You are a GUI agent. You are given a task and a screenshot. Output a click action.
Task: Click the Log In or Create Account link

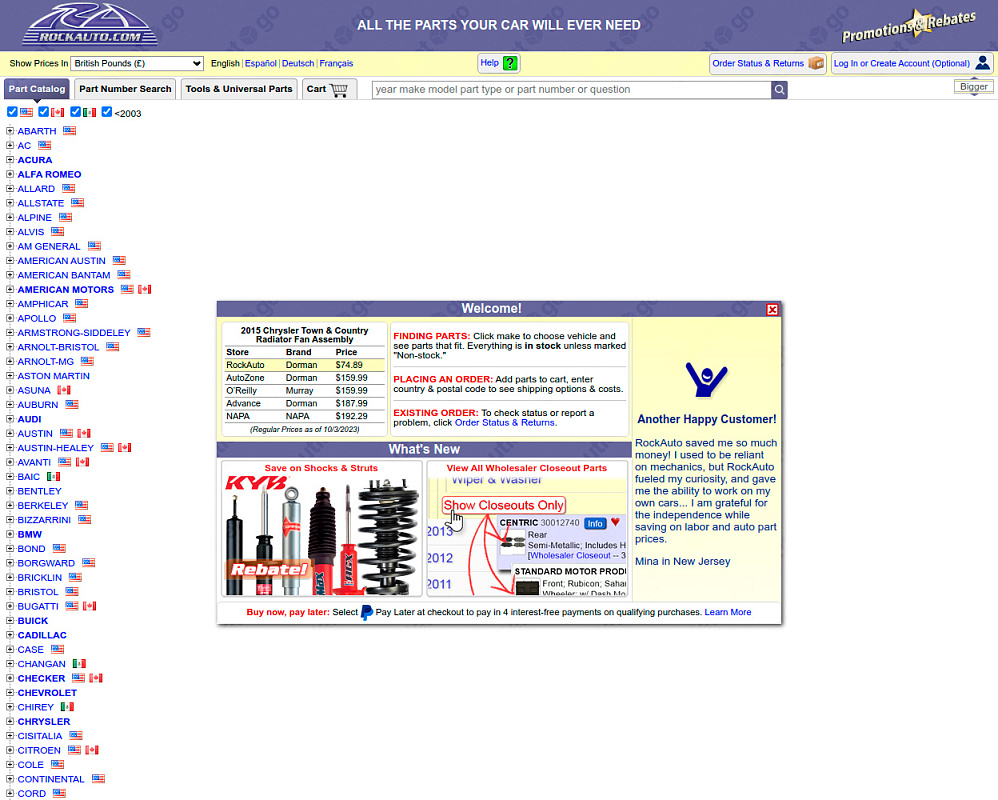click(901, 64)
